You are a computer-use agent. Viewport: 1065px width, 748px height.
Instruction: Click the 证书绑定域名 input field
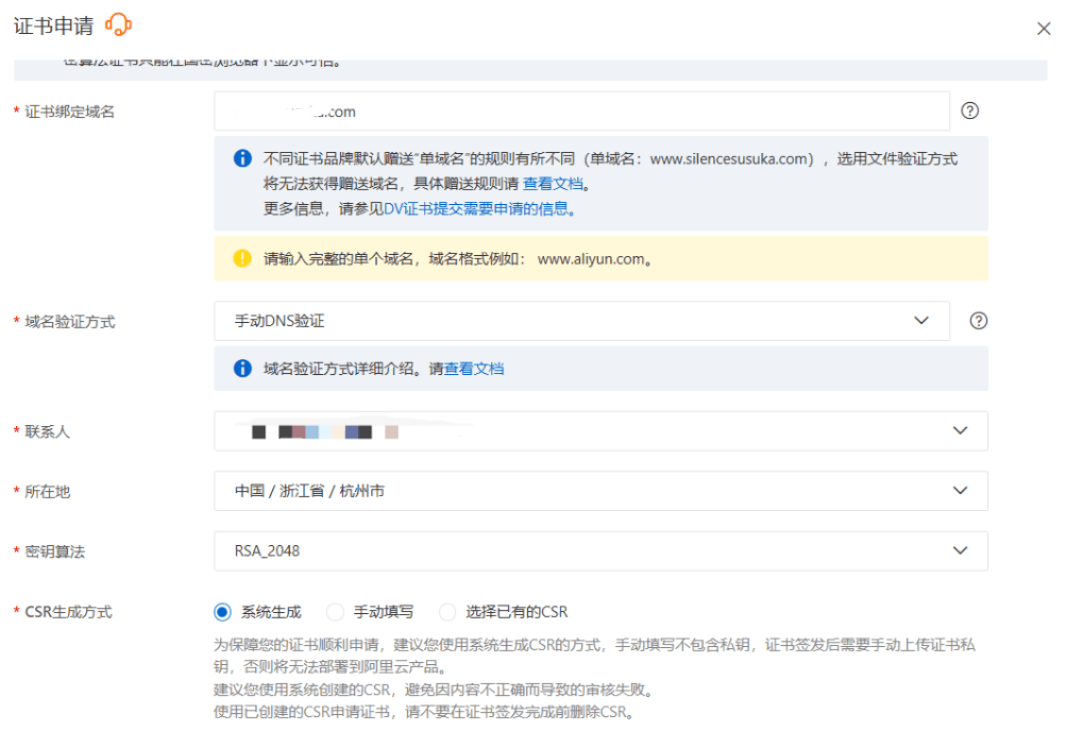[x=580, y=112]
